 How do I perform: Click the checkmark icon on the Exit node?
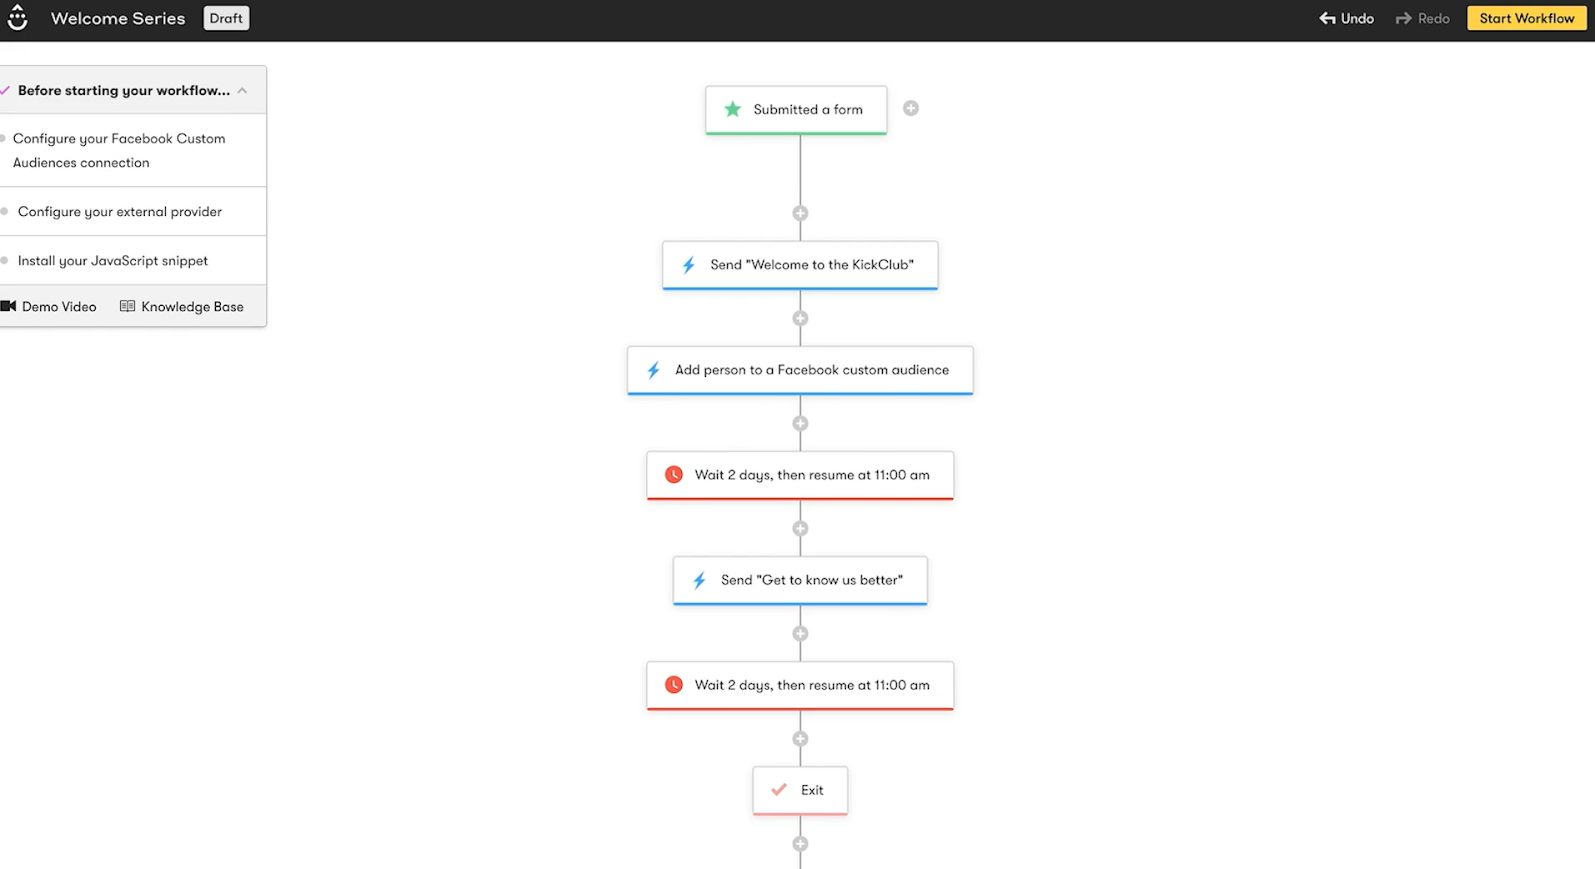tap(779, 789)
